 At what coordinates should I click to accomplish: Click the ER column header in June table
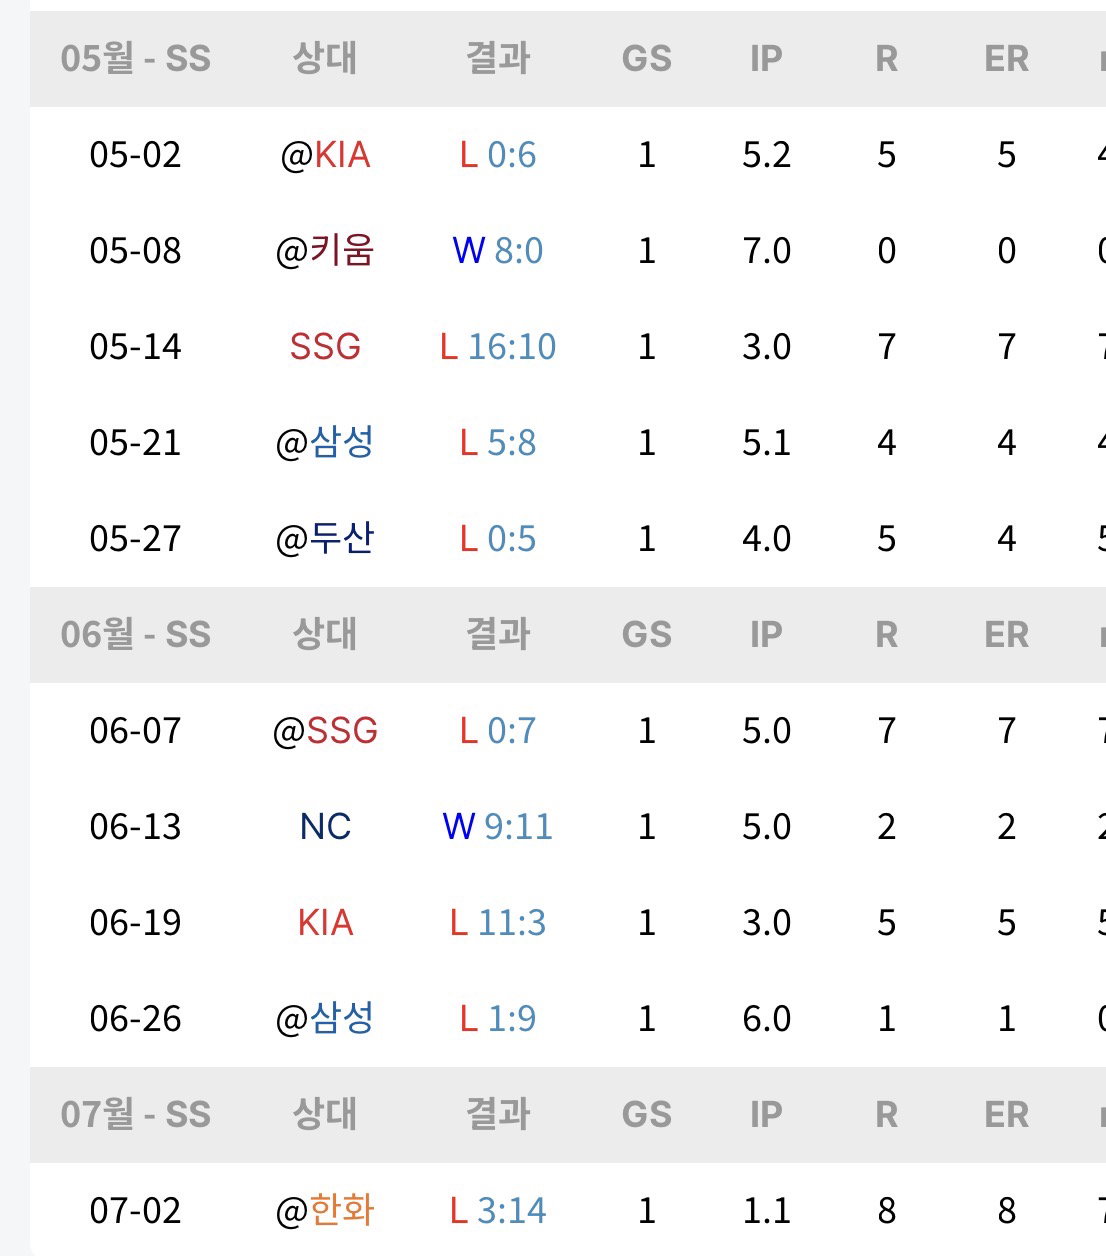1006,635
